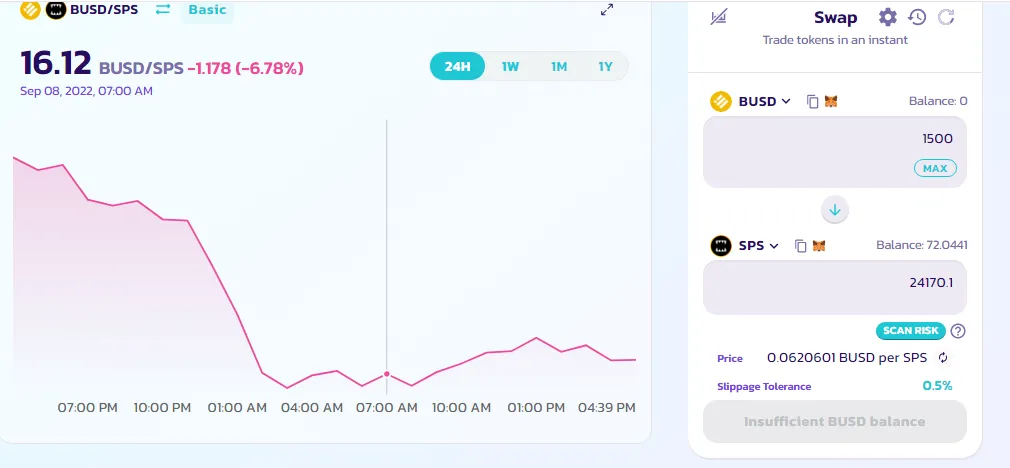Image resolution: width=1010 pixels, height=468 pixels.
Task: Switch token order with down arrow
Action: click(835, 210)
